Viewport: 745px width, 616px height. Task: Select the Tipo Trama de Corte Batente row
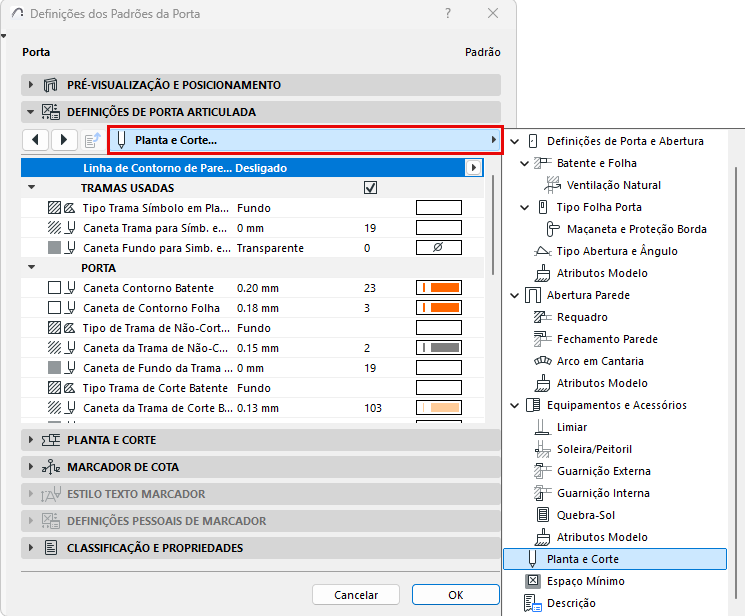click(253, 388)
